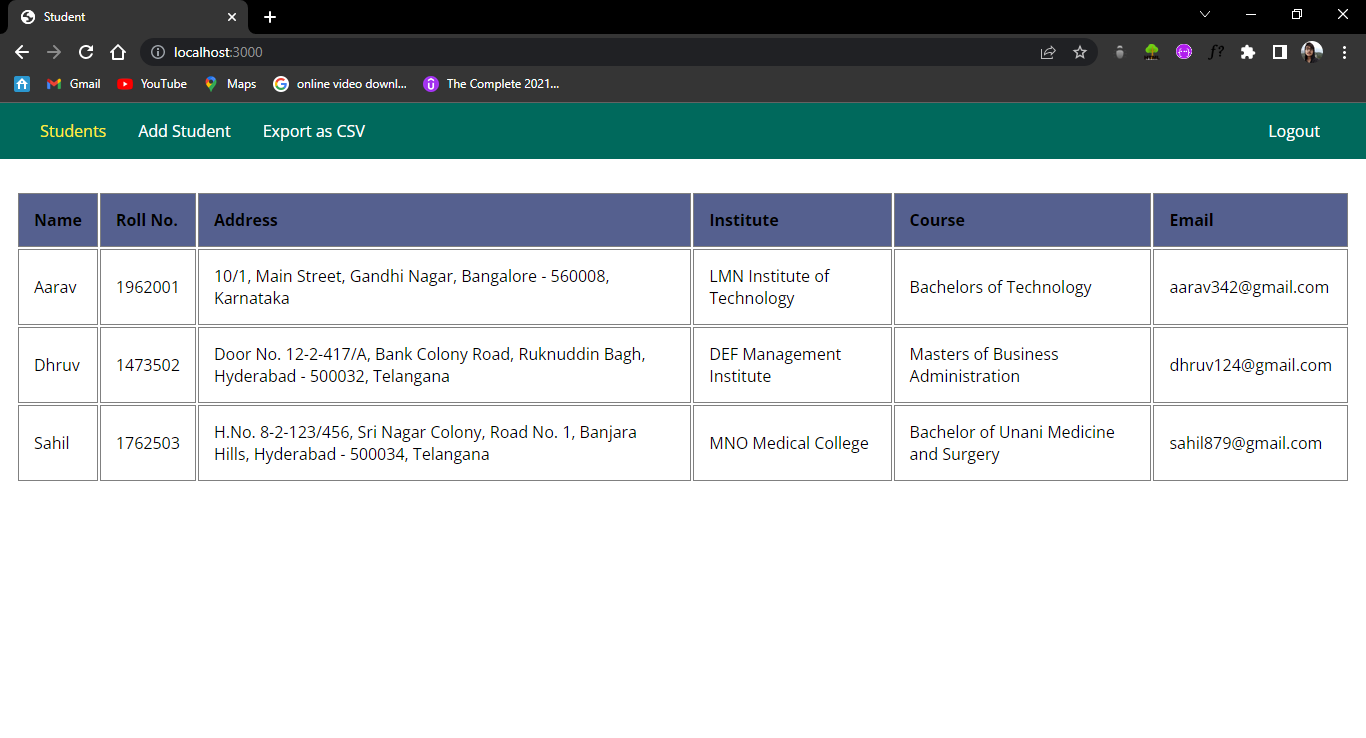Select the Student browser tab
1366x738 pixels.
[x=120, y=16]
